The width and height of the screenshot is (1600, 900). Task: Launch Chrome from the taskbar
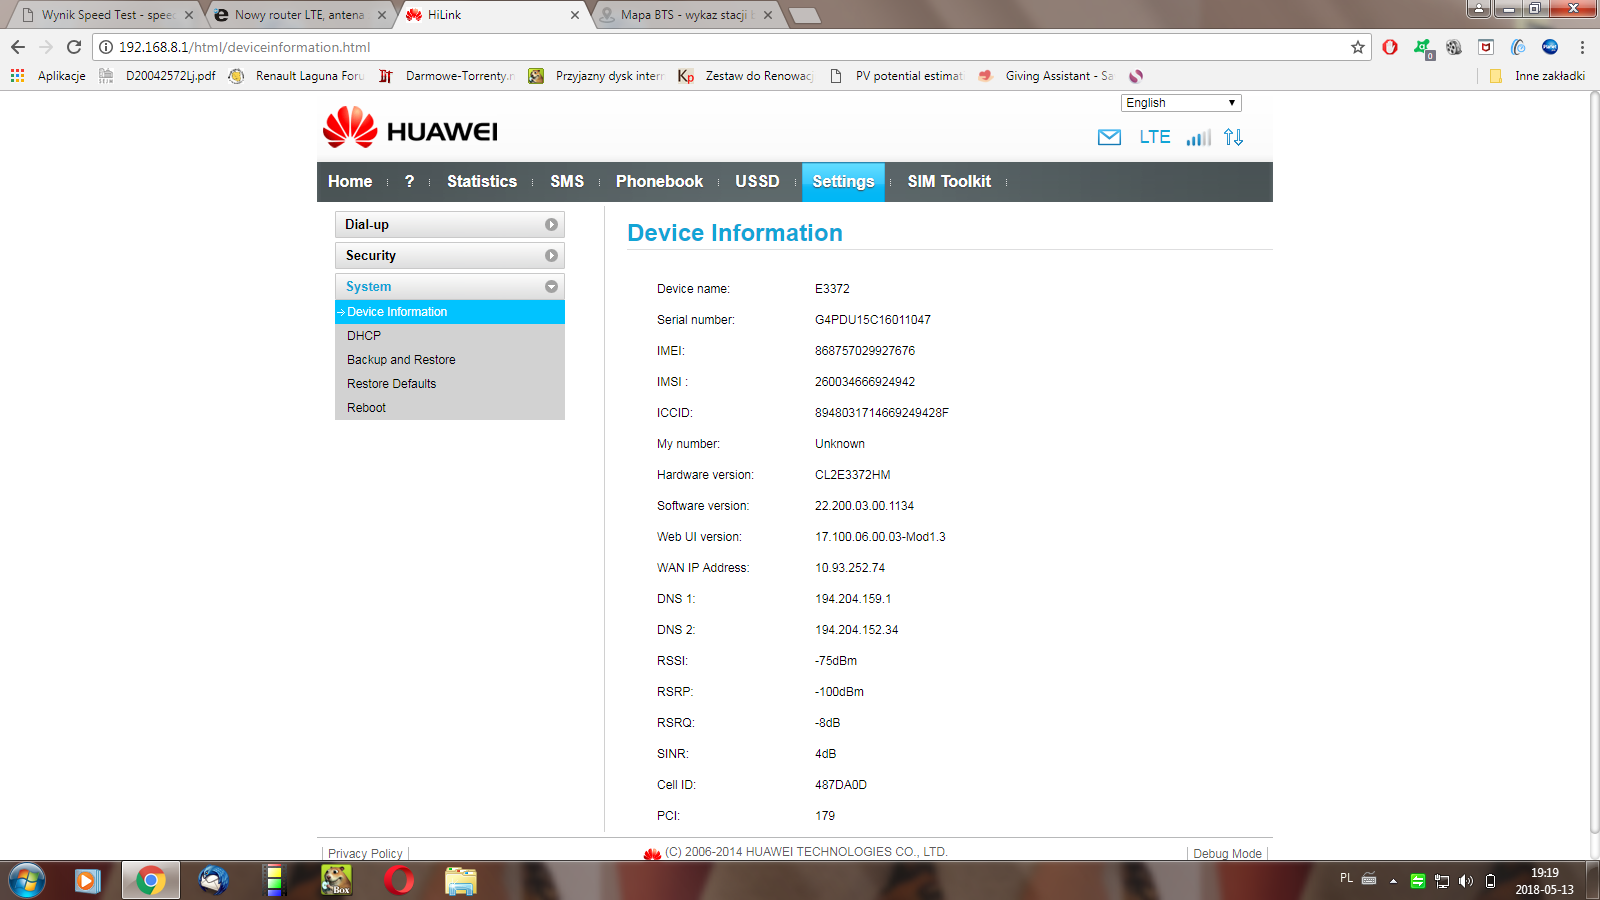(151, 881)
